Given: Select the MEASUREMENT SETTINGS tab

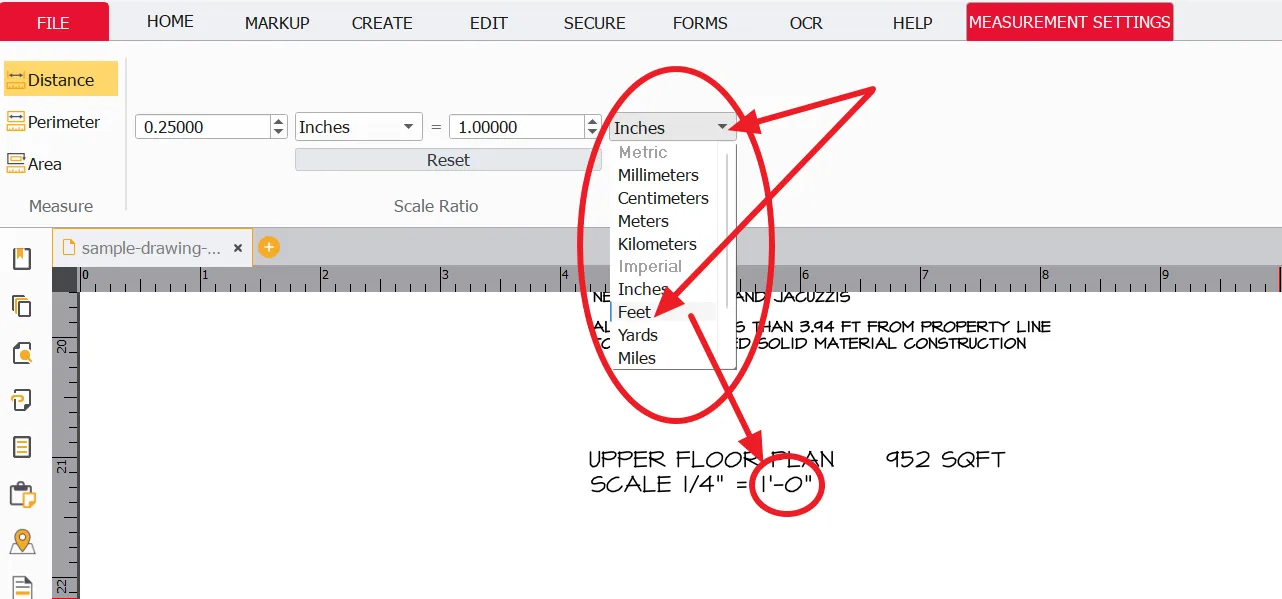Looking at the screenshot, I should tap(1069, 22).
